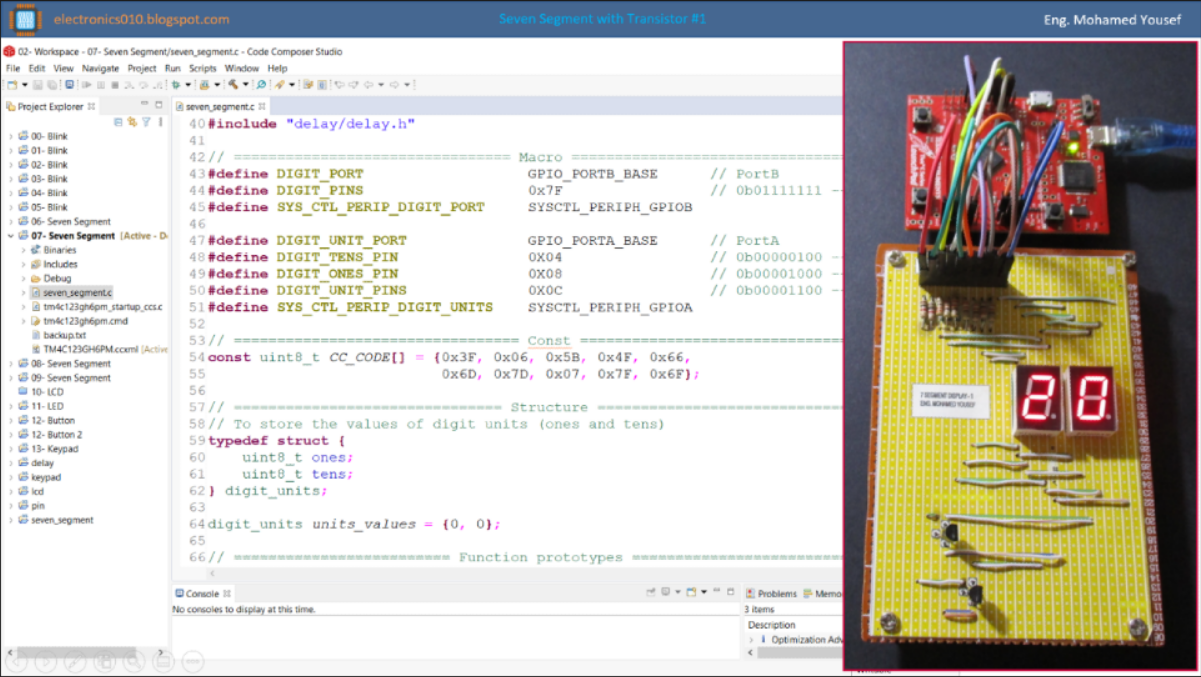Collapse the 07- Seven Segment project

[11, 236]
